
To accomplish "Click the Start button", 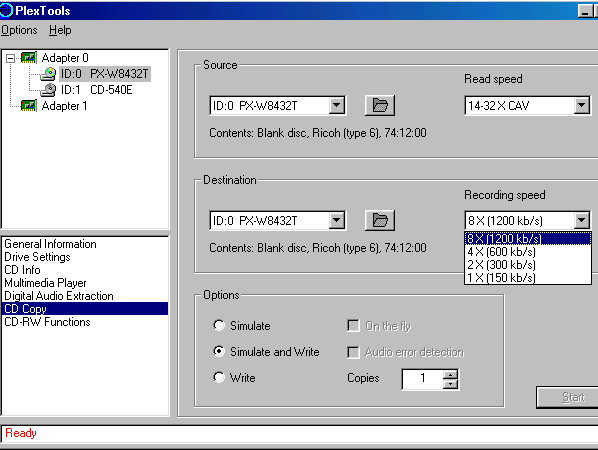I will click(x=567, y=397).
